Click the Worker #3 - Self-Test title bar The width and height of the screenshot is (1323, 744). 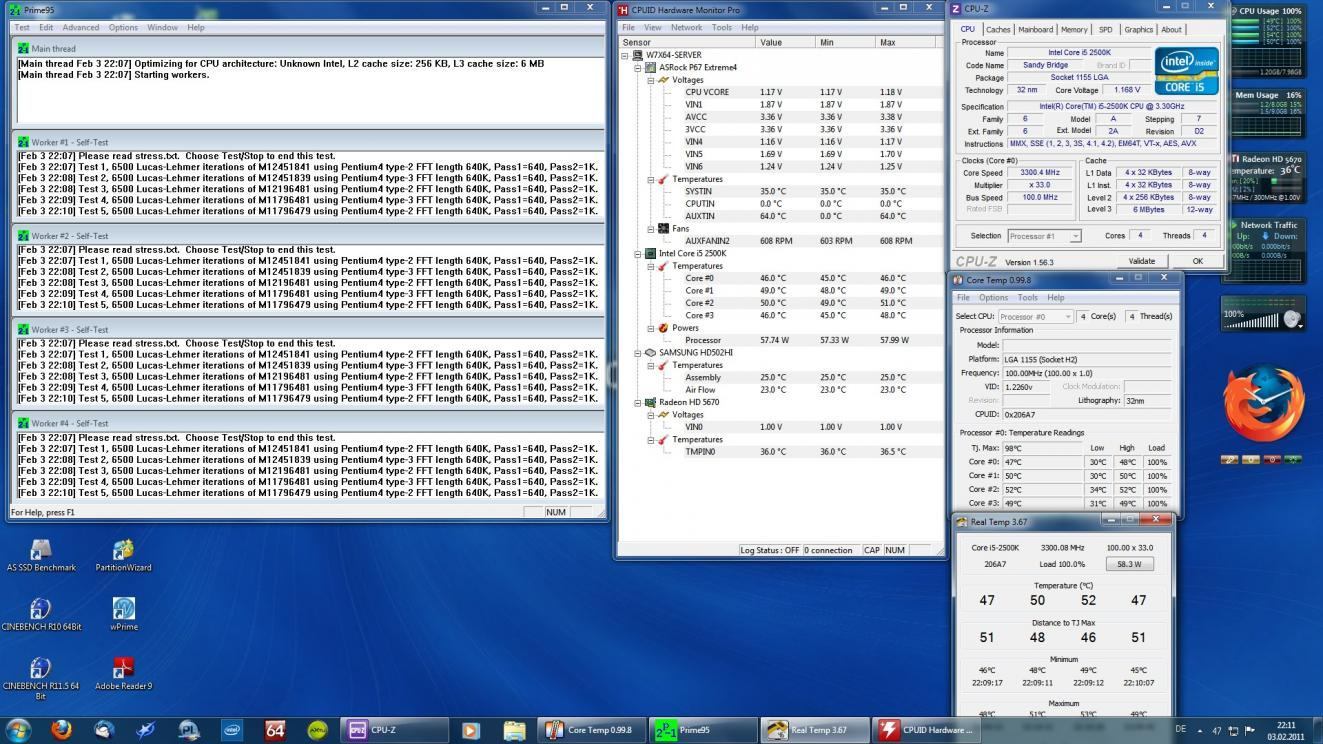pos(308,329)
